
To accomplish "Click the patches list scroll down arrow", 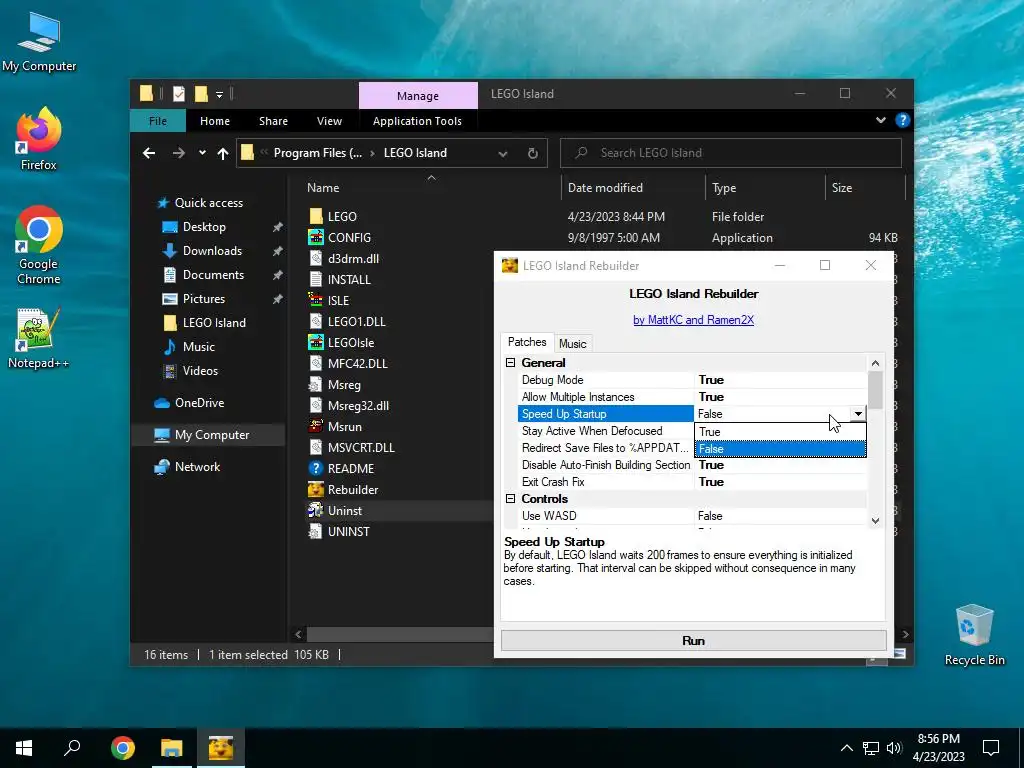I will coord(875,520).
